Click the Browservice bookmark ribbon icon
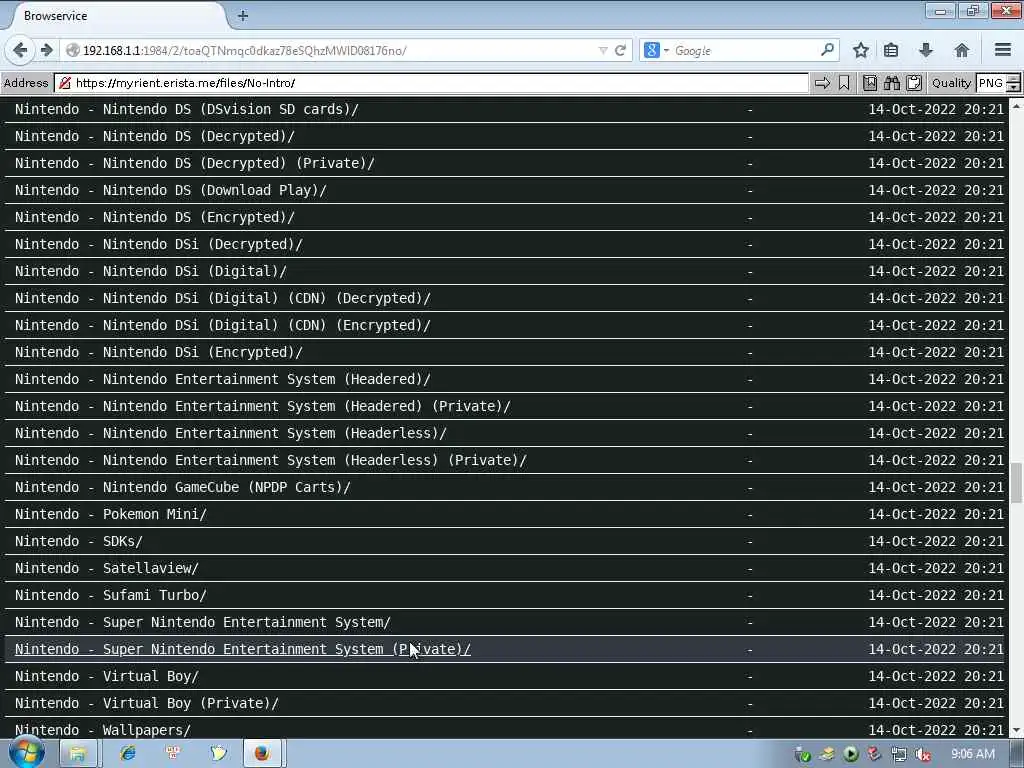This screenshot has width=1024, height=768. coord(844,83)
